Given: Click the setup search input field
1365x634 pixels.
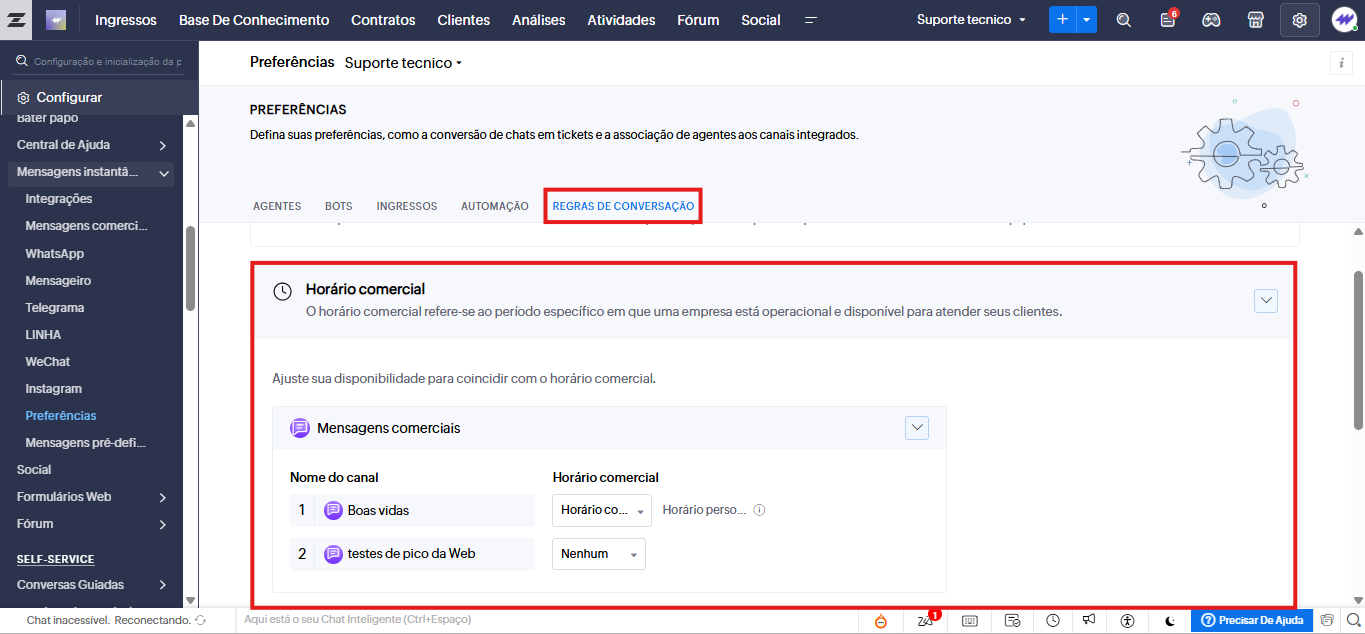Looking at the screenshot, I should (107, 62).
